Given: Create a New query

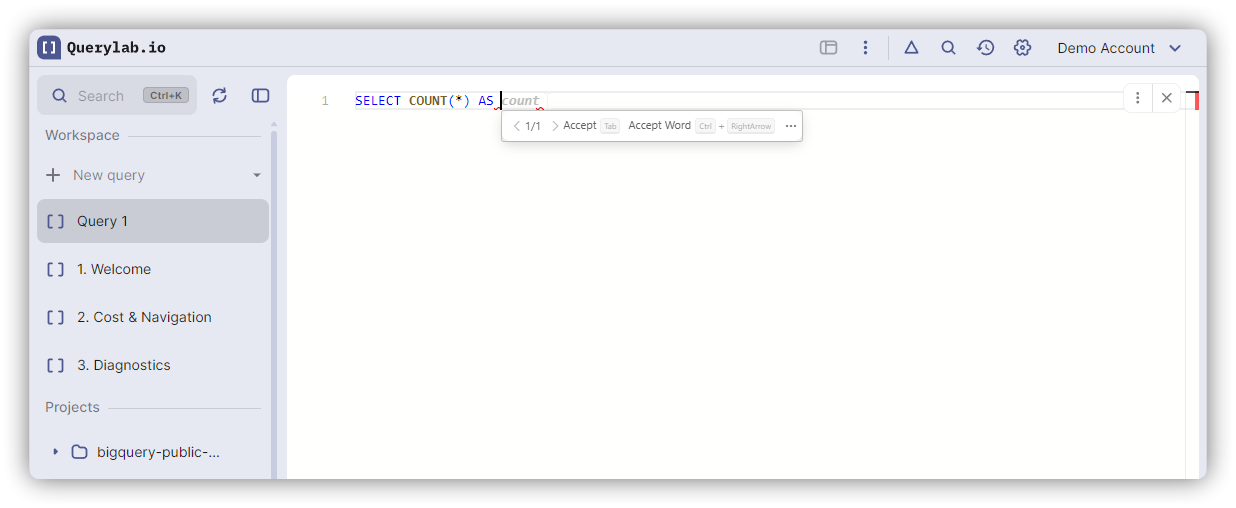Looking at the screenshot, I should (109, 175).
